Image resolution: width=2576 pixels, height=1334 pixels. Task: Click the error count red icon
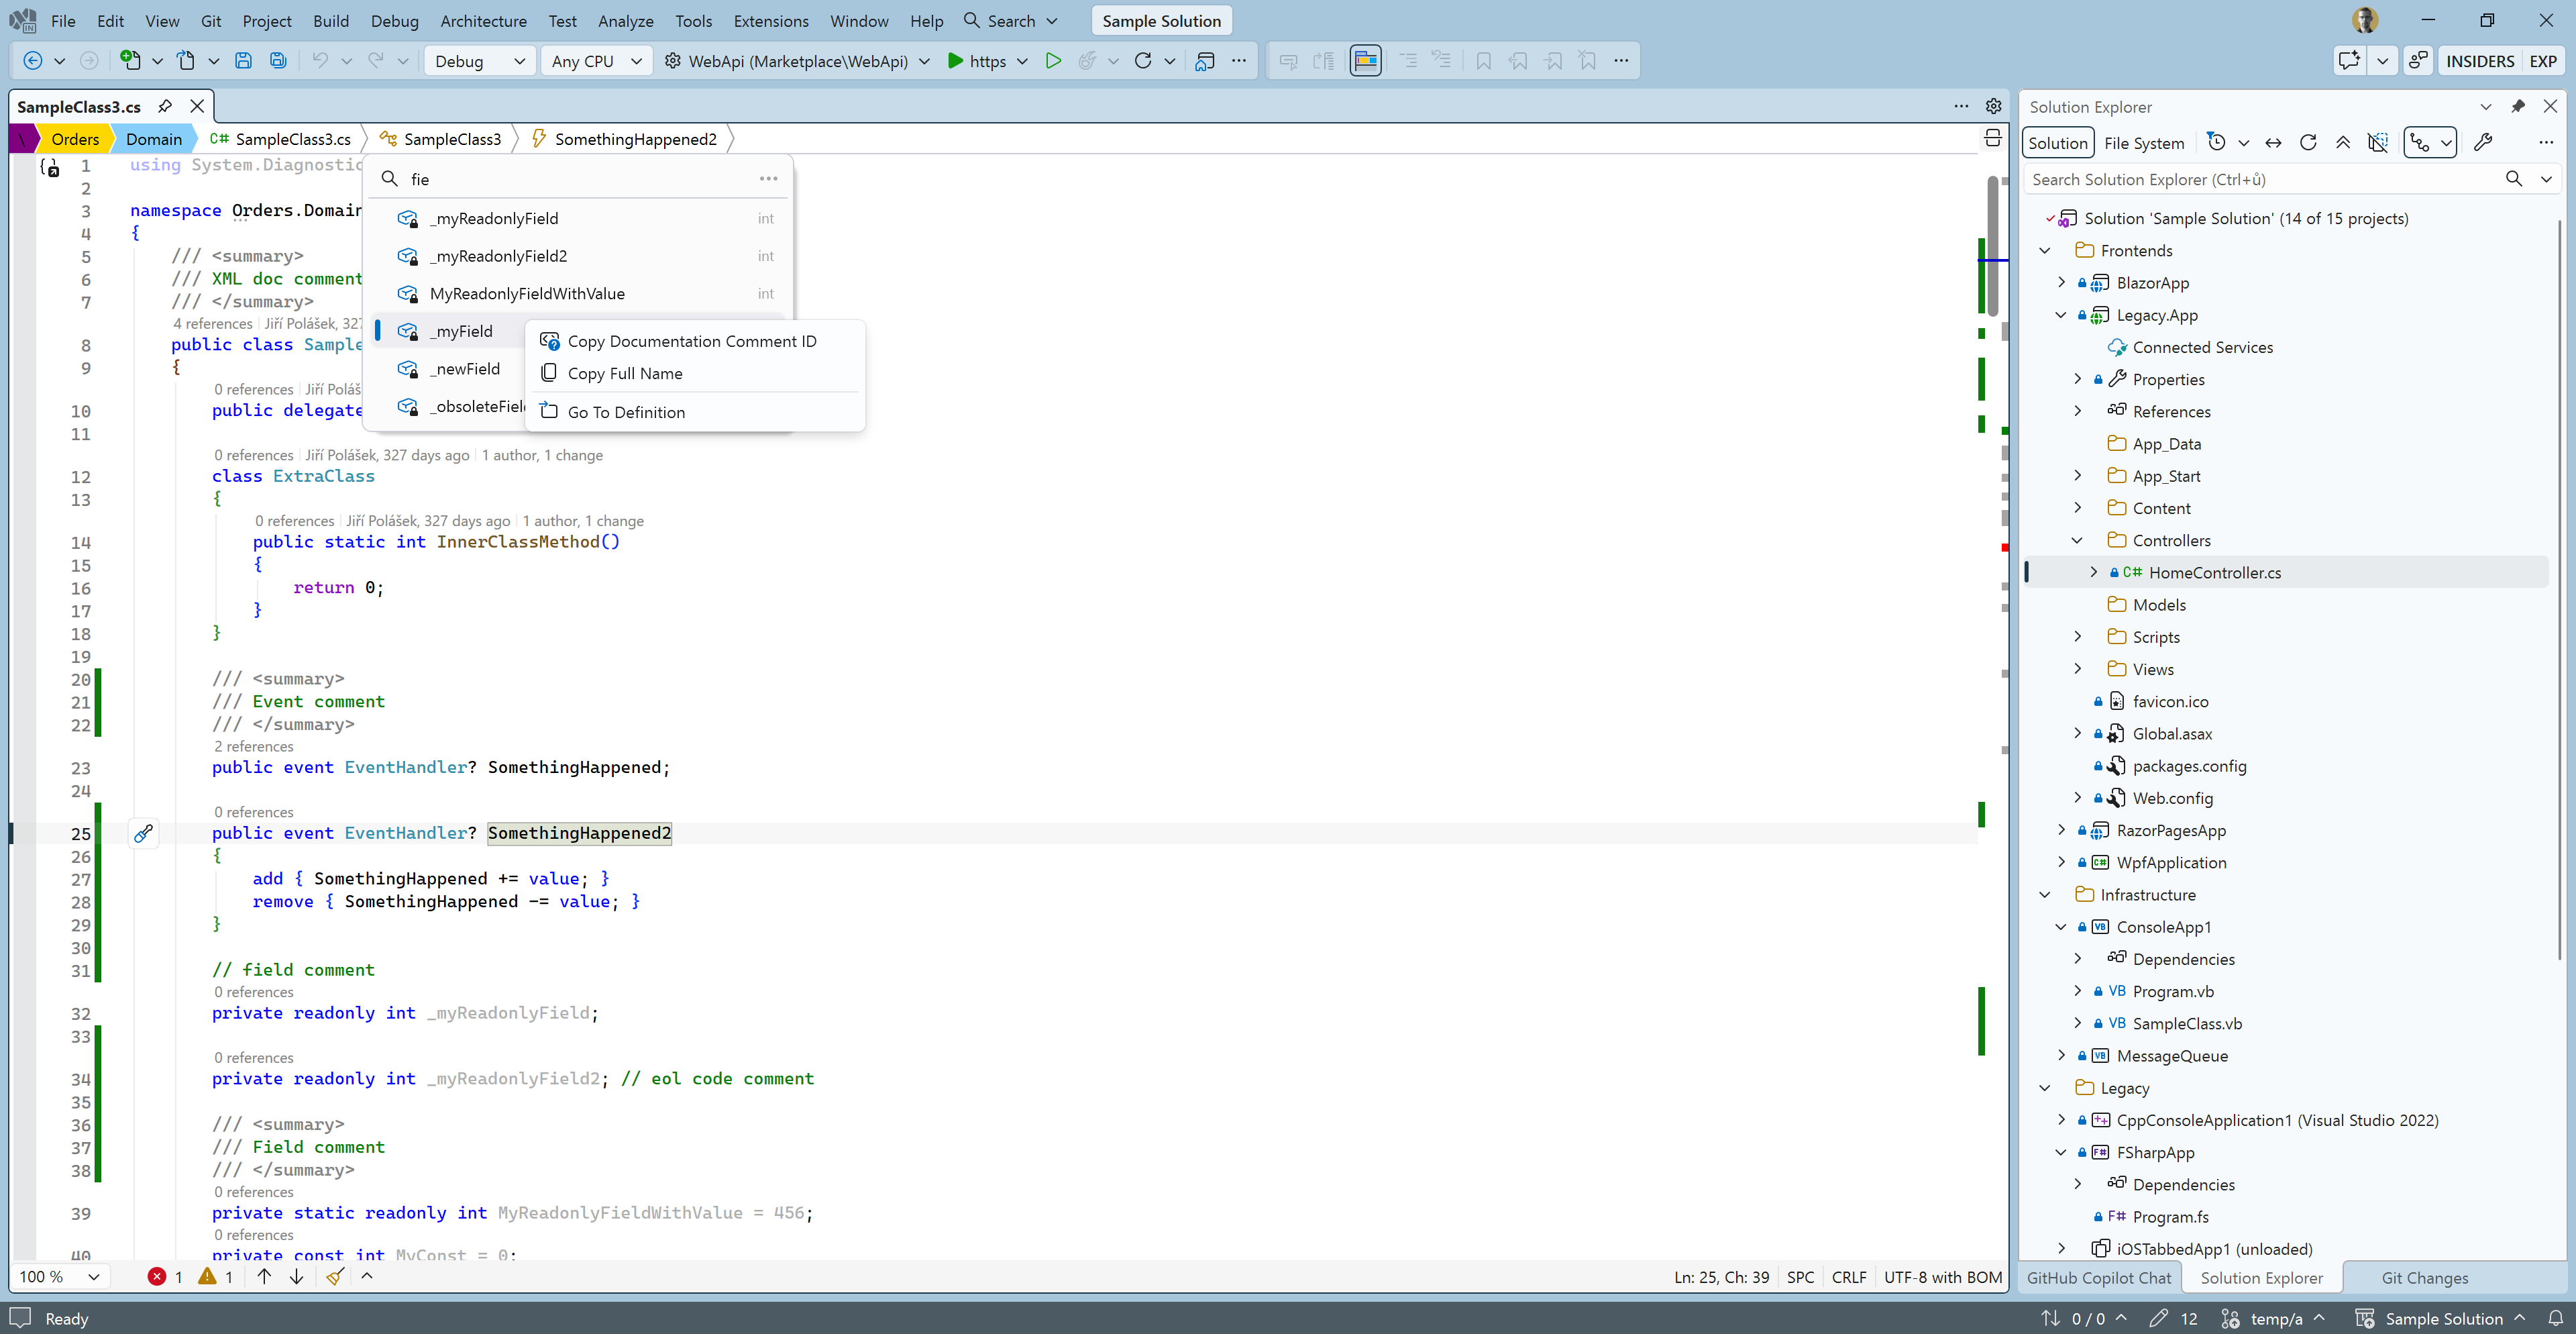[157, 1276]
